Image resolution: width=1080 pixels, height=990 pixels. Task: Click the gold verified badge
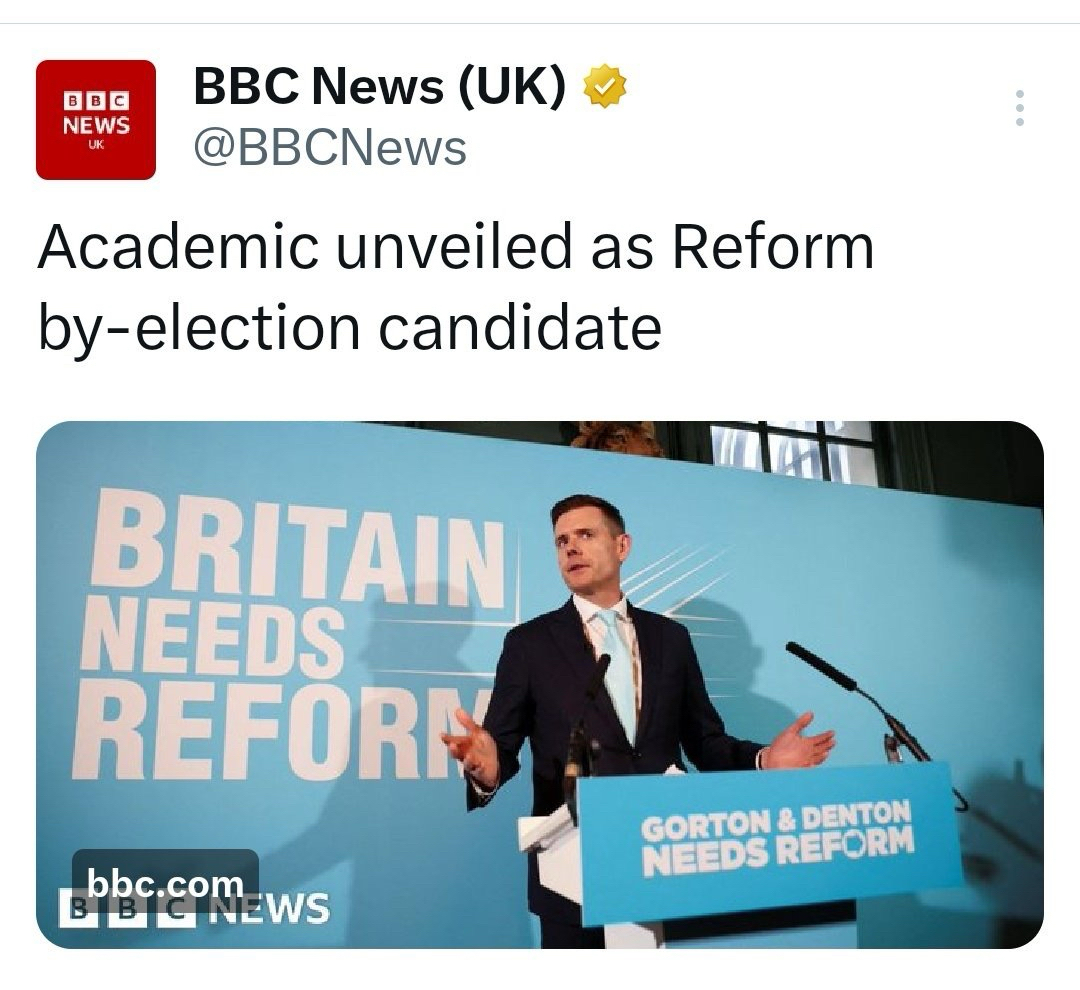(x=605, y=87)
